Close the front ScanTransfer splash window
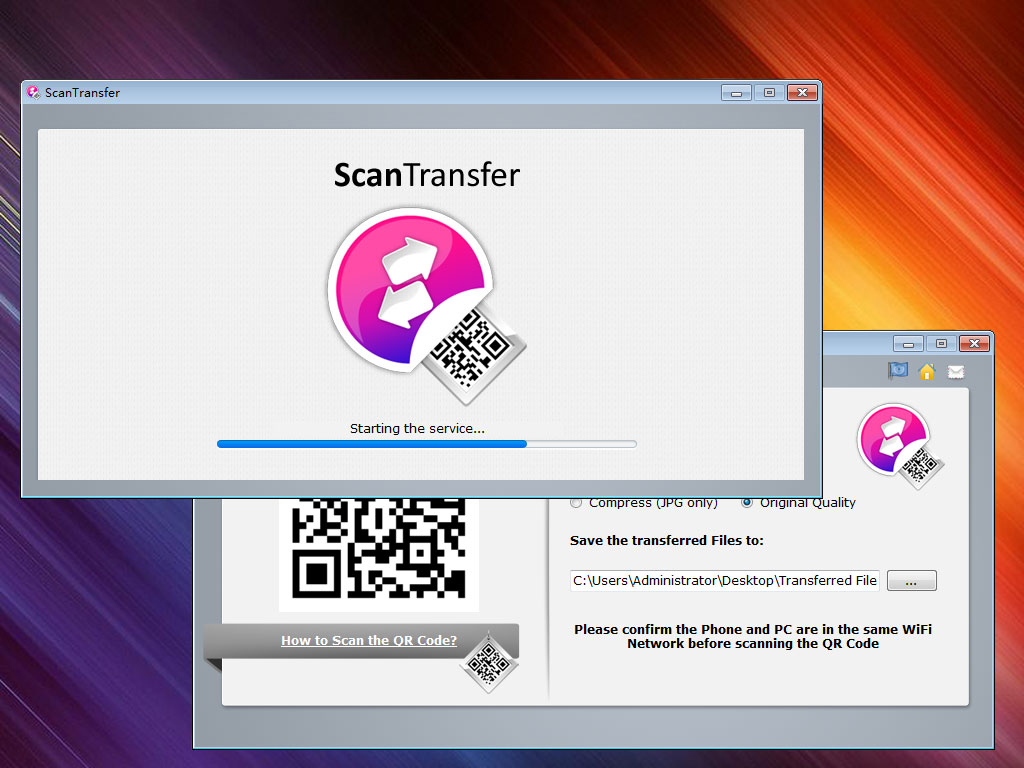Screen dimensions: 1024x768 (x=803, y=93)
